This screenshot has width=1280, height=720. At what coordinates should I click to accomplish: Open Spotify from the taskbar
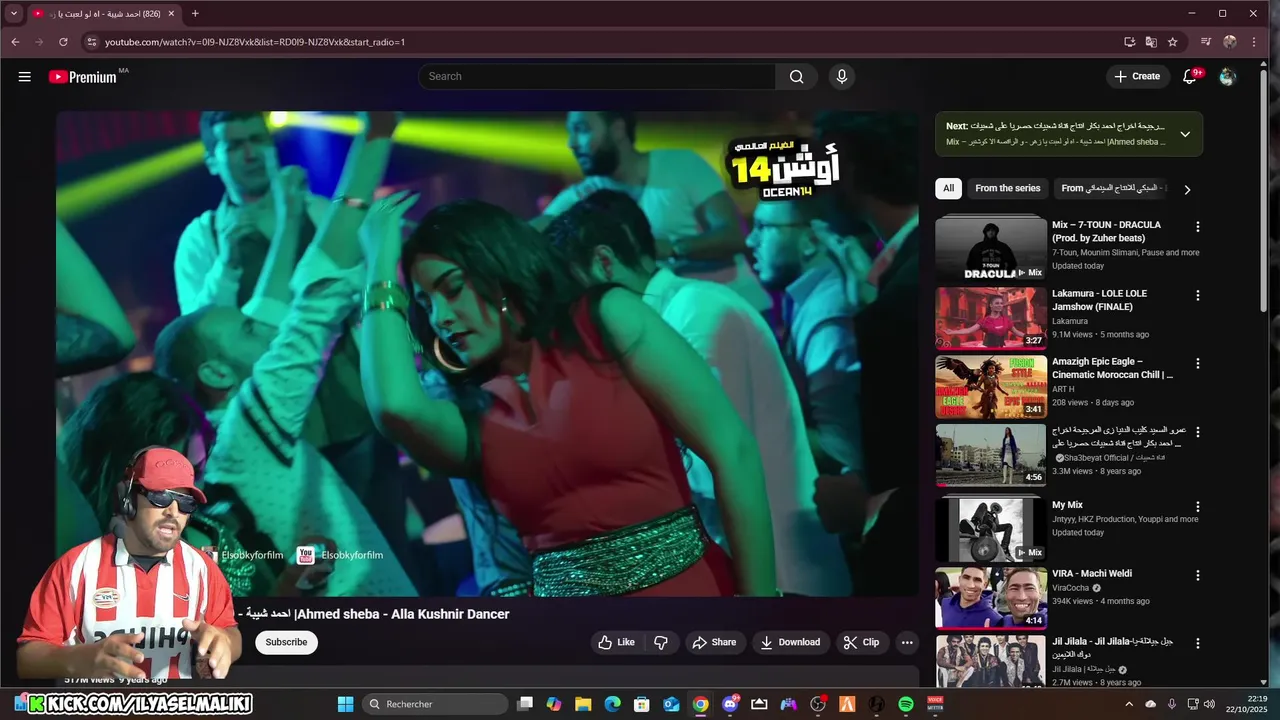(x=906, y=704)
